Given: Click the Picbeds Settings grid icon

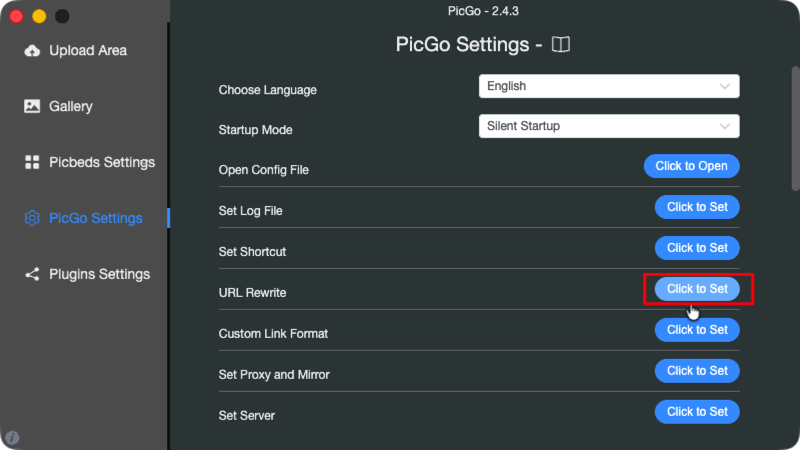Looking at the screenshot, I should click(x=32, y=162).
